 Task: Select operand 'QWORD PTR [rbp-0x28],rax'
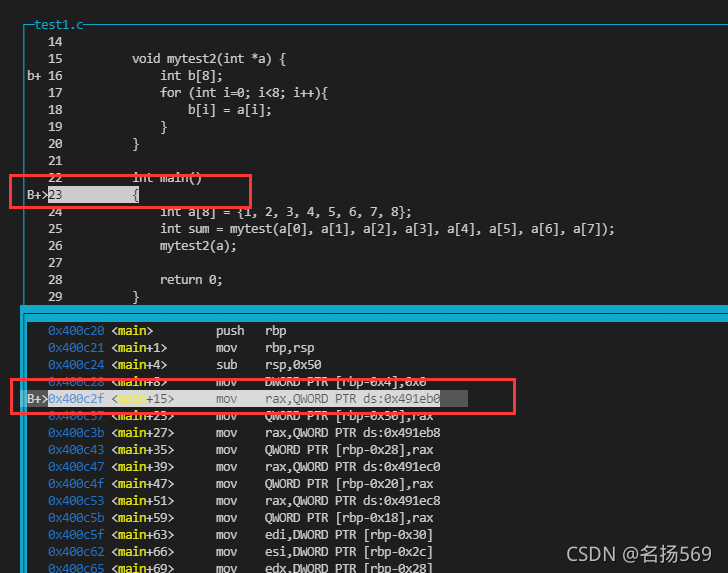(349, 450)
